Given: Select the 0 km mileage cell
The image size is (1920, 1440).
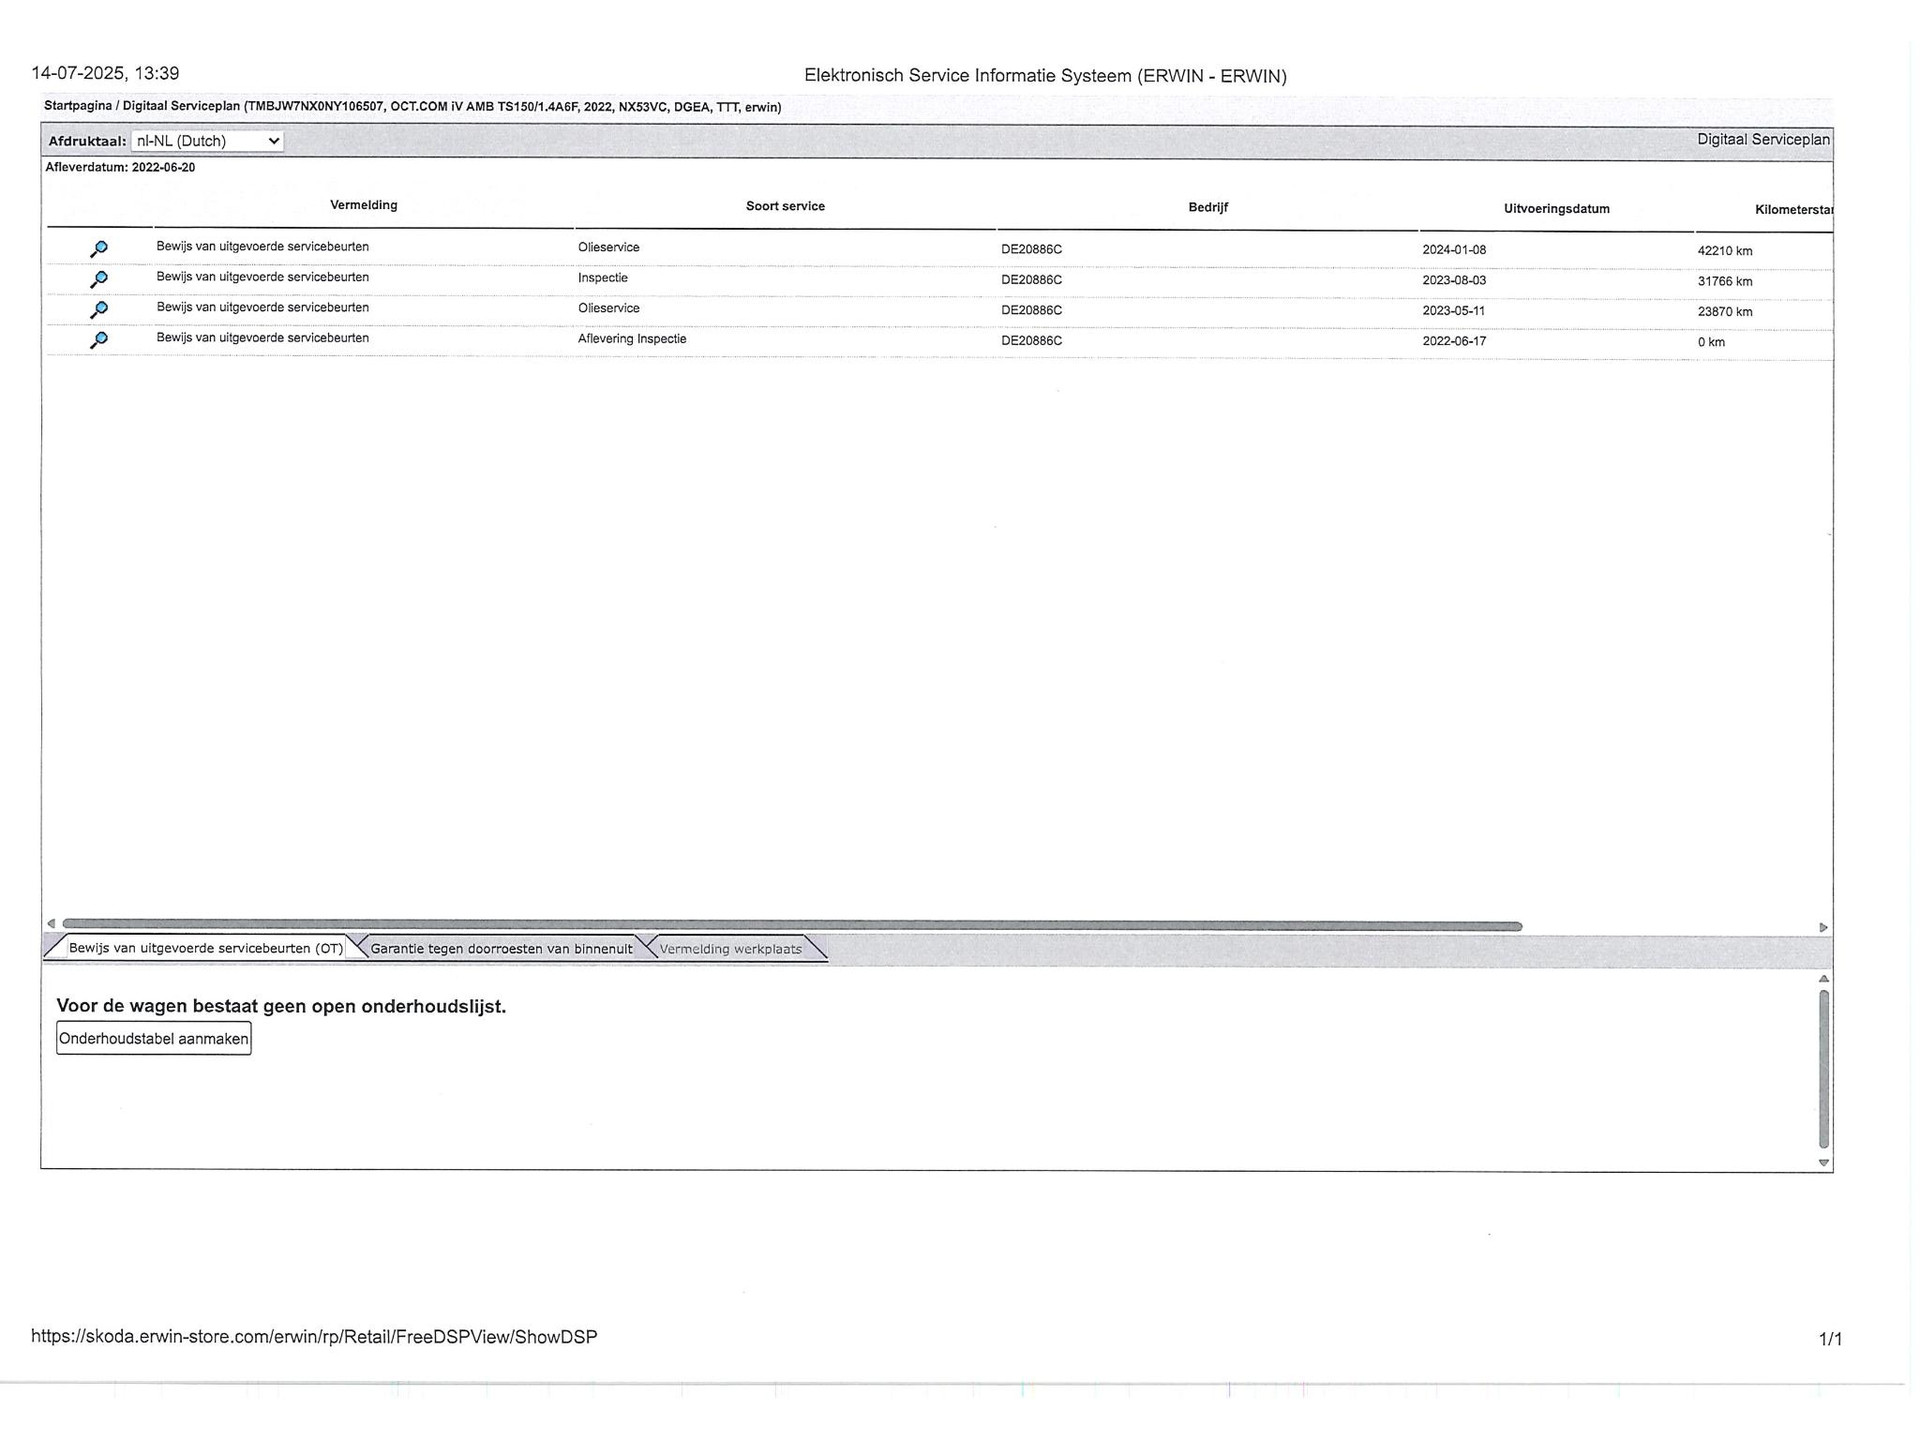Looking at the screenshot, I should pyautogui.click(x=1711, y=342).
